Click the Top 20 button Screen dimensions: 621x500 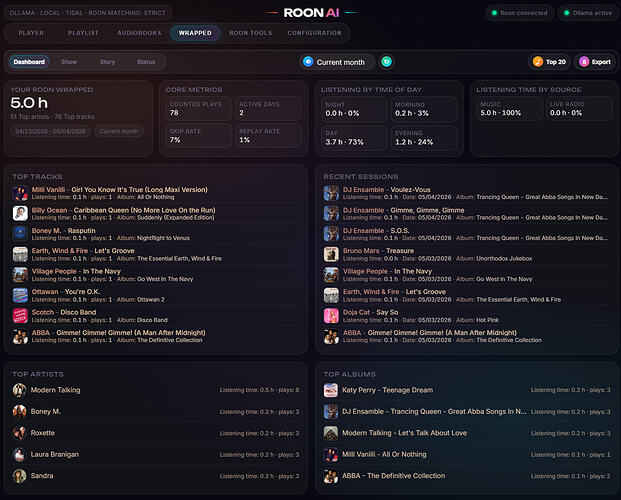(x=549, y=62)
